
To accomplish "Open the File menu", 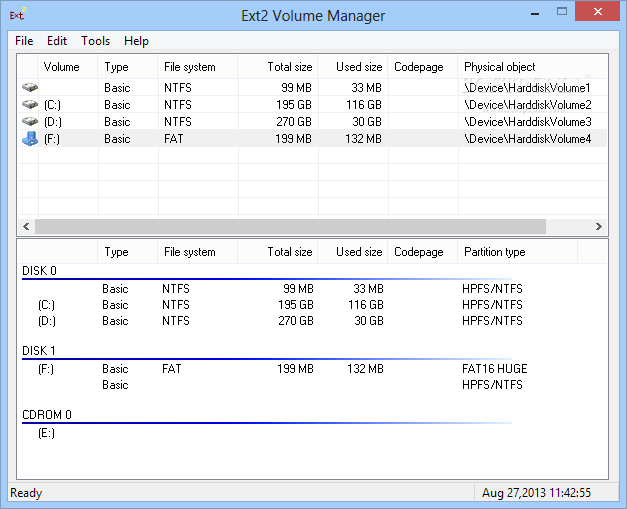I will pyautogui.click(x=24, y=41).
